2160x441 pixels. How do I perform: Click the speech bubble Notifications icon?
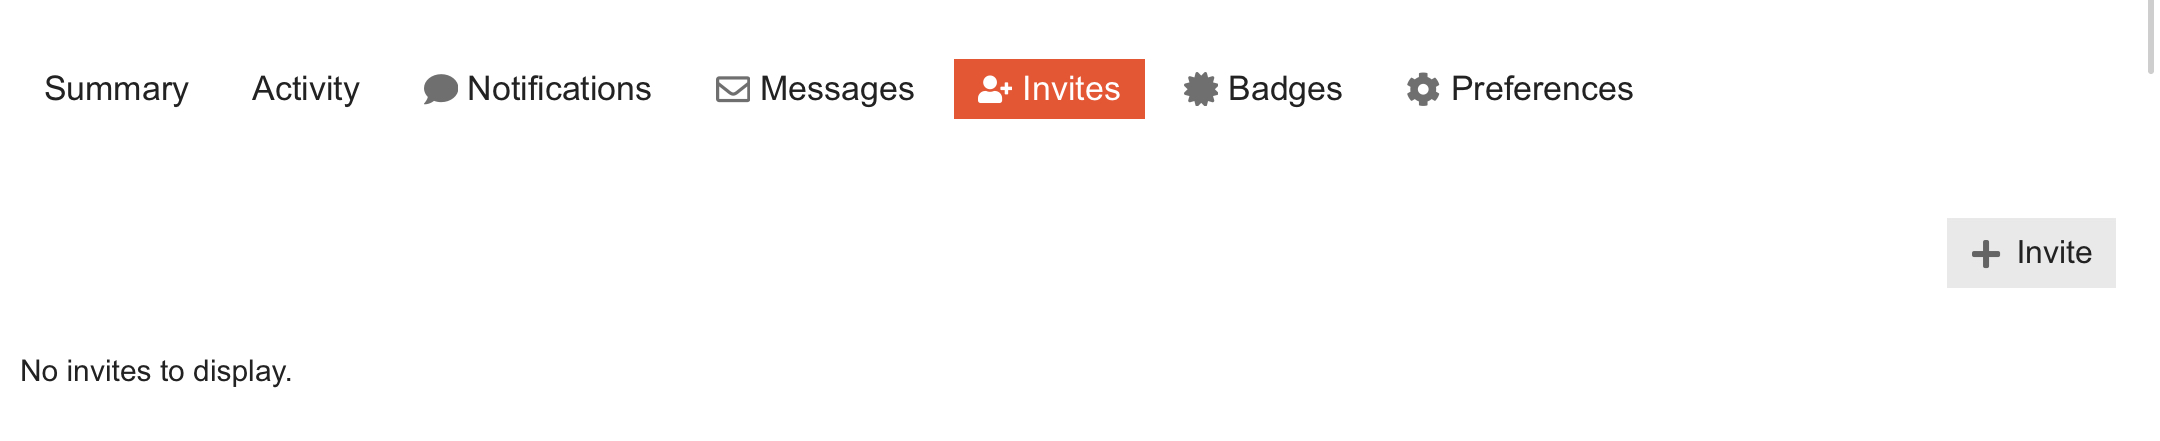(x=440, y=89)
